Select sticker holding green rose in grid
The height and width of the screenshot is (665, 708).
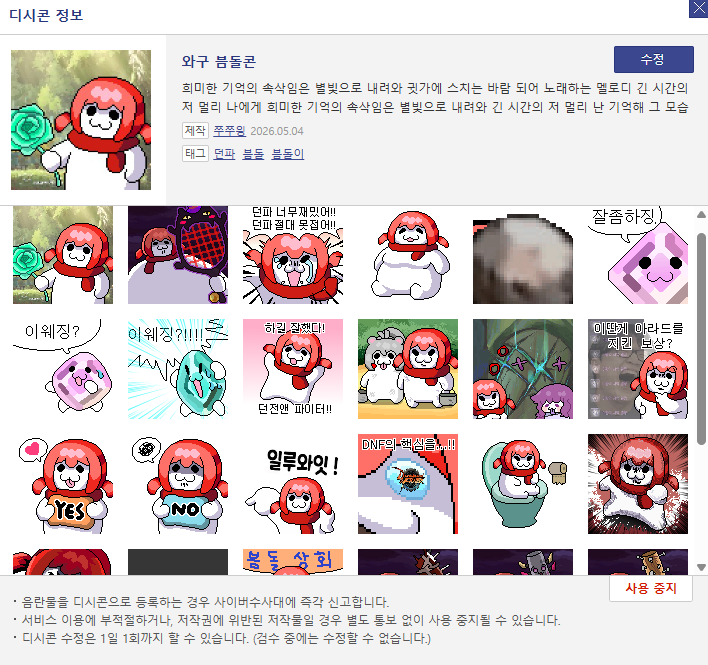(x=63, y=255)
